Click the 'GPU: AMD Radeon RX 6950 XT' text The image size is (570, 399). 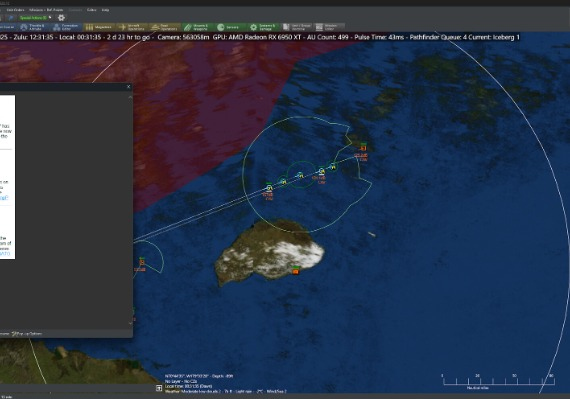[257, 37]
